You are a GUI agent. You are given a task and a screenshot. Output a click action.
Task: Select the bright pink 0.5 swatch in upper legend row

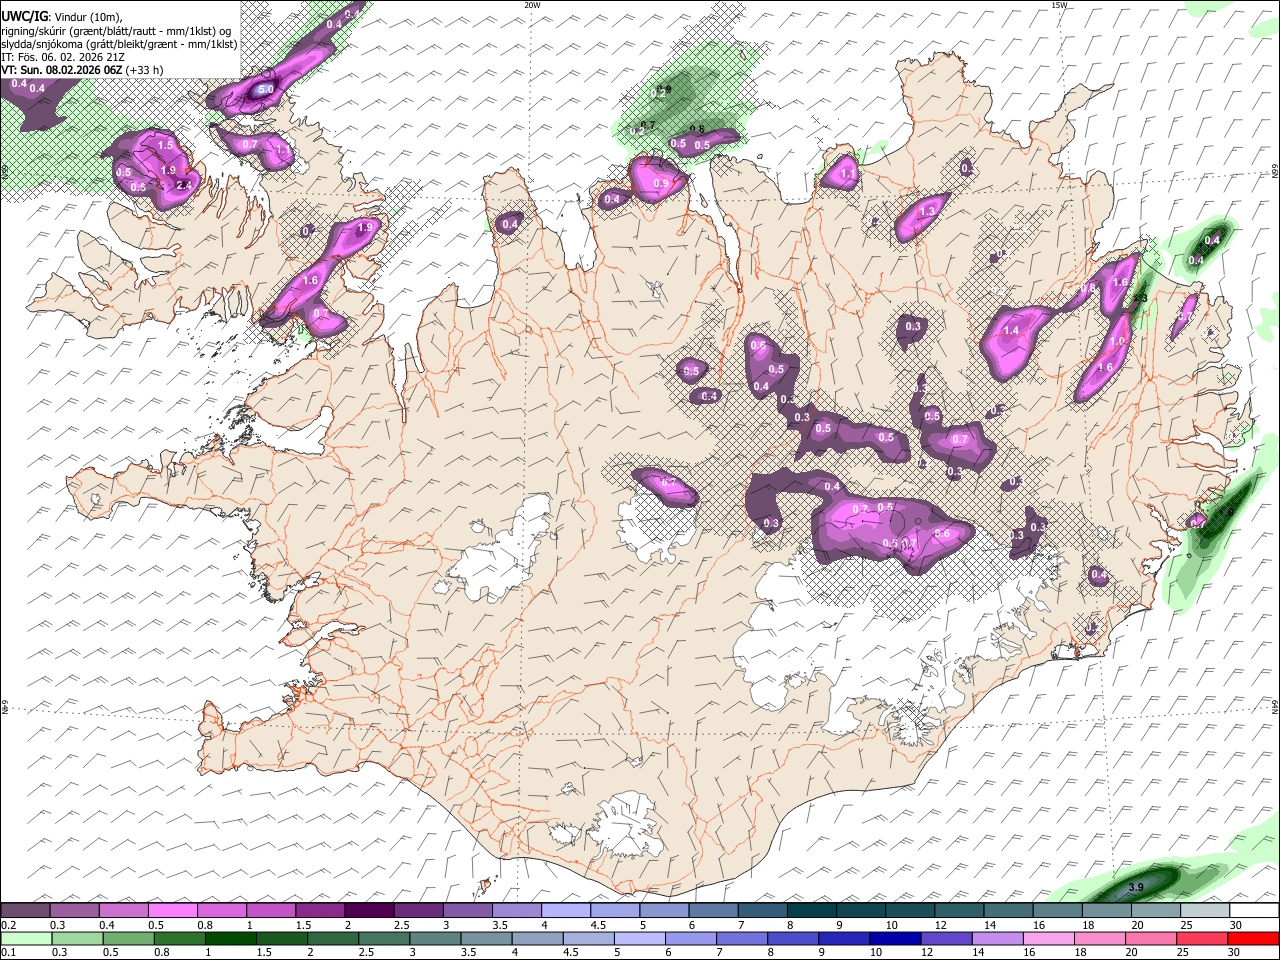[x=173, y=911]
